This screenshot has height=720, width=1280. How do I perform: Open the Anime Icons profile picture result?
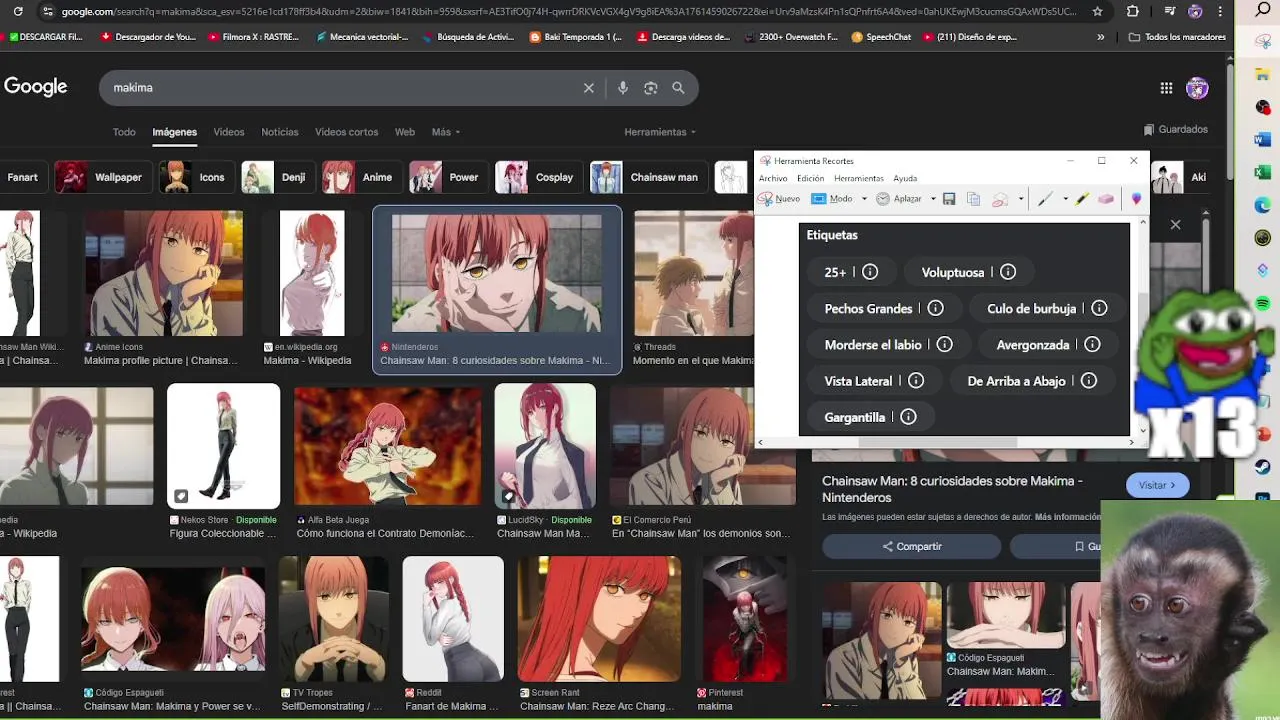(x=163, y=288)
